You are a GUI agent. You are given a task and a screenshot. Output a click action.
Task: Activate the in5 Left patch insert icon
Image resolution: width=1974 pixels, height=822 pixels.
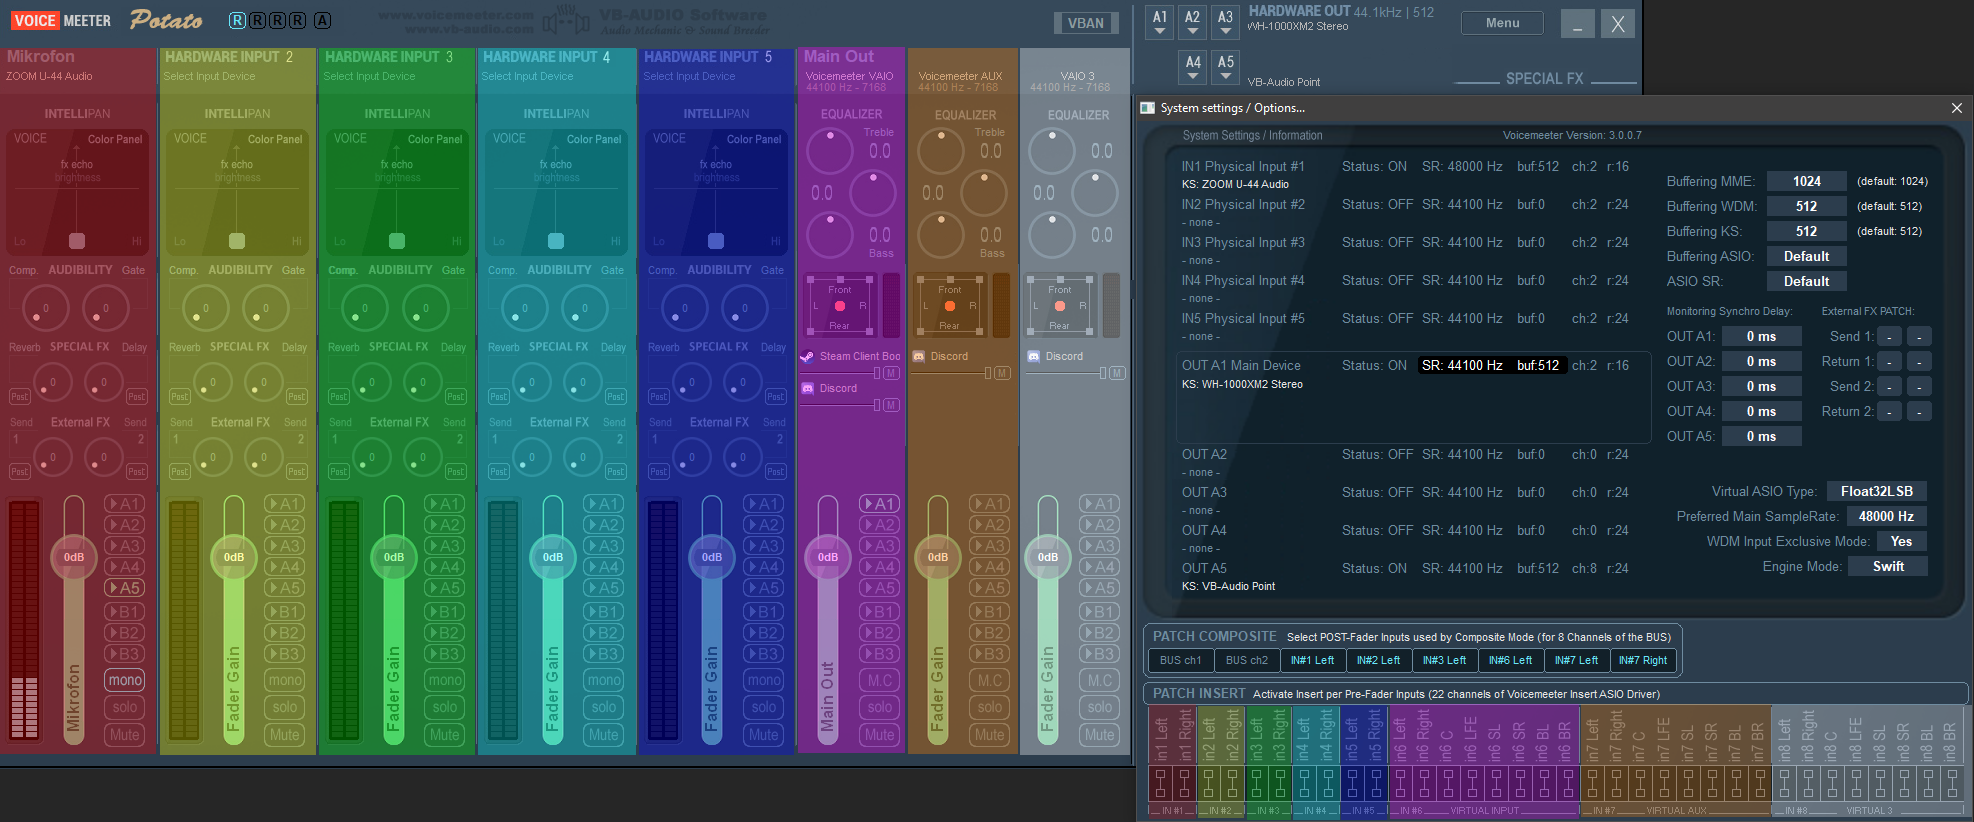1351,783
